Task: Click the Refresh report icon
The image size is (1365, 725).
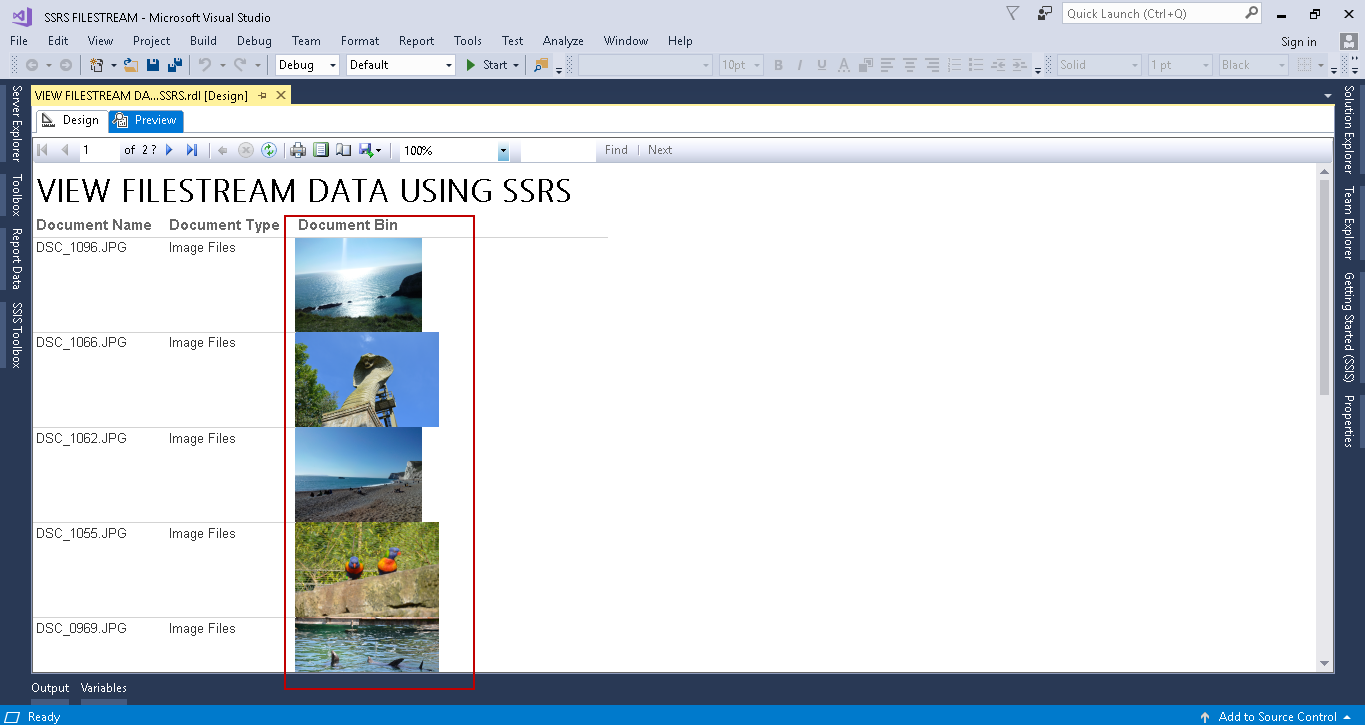Action: click(268, 150)
